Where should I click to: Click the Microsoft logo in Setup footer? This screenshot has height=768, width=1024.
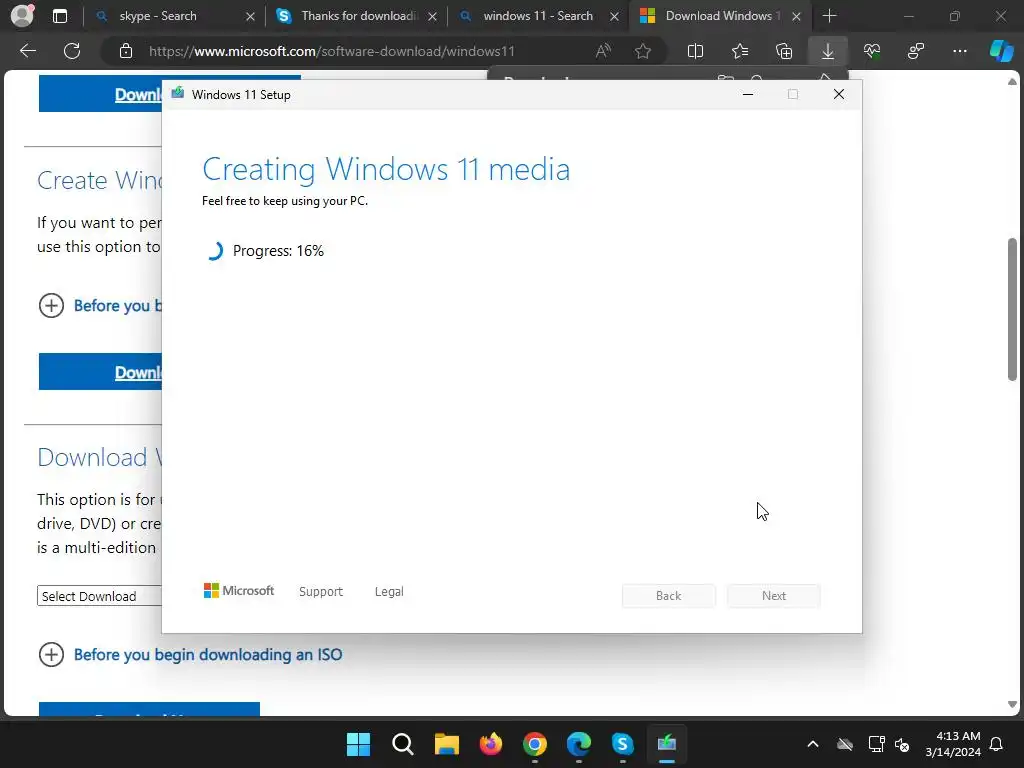point(239,590)
